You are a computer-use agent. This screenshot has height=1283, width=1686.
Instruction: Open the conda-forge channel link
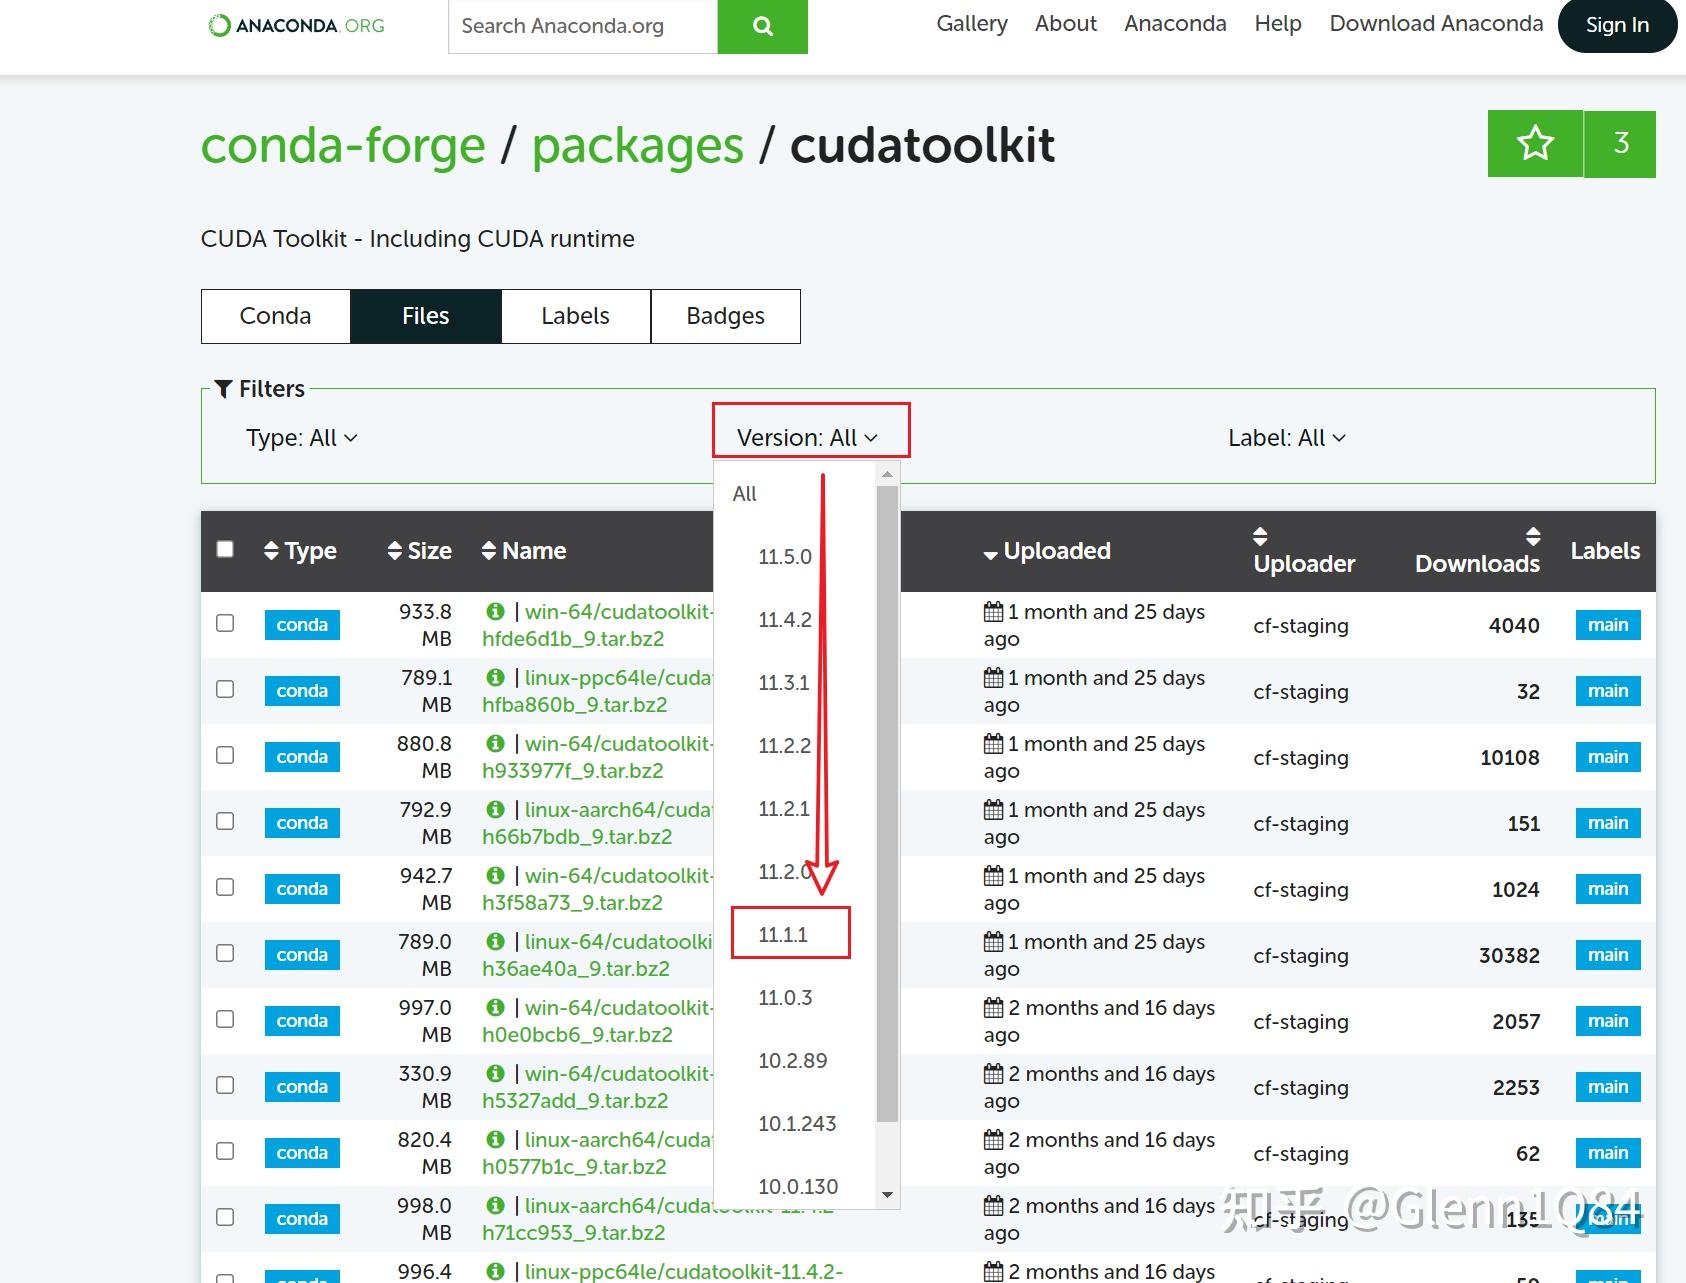(x=341, y=145)
